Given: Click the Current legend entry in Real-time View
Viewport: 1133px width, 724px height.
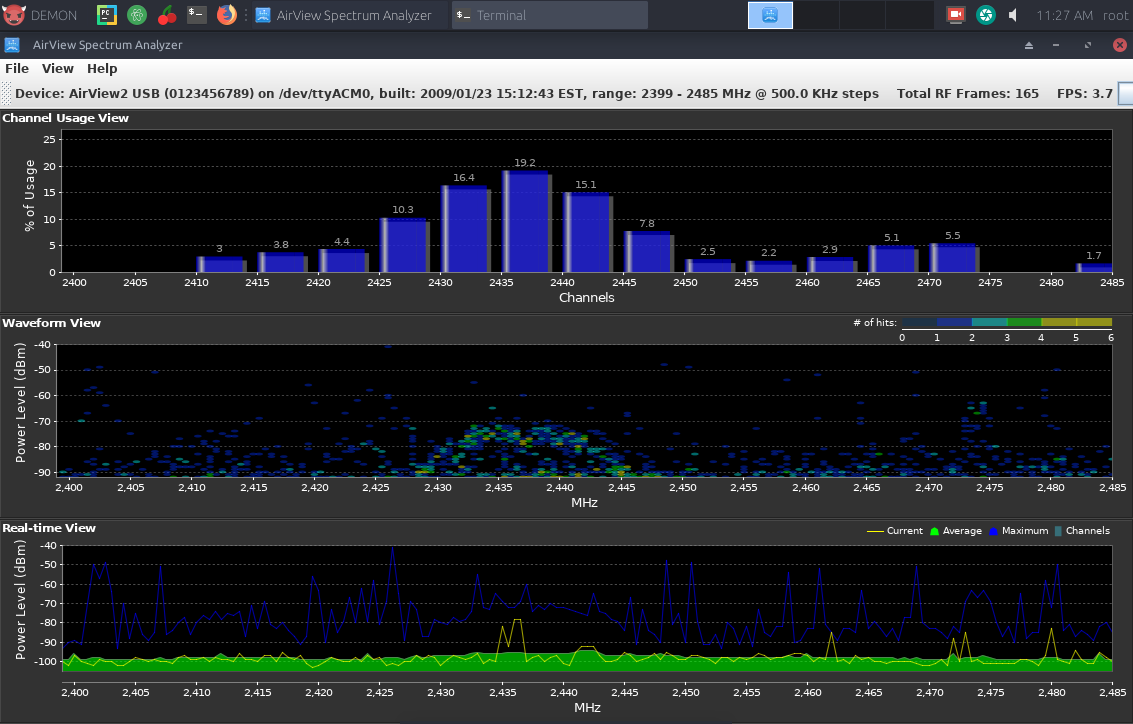Looking at the screenshot, I should (895, 530).
